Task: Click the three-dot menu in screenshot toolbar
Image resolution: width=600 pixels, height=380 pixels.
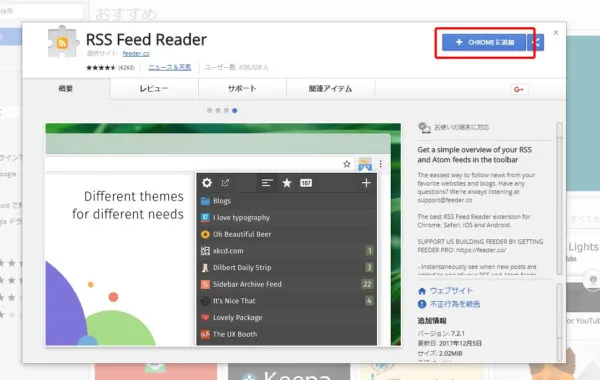Action: (x=381, y=164)
